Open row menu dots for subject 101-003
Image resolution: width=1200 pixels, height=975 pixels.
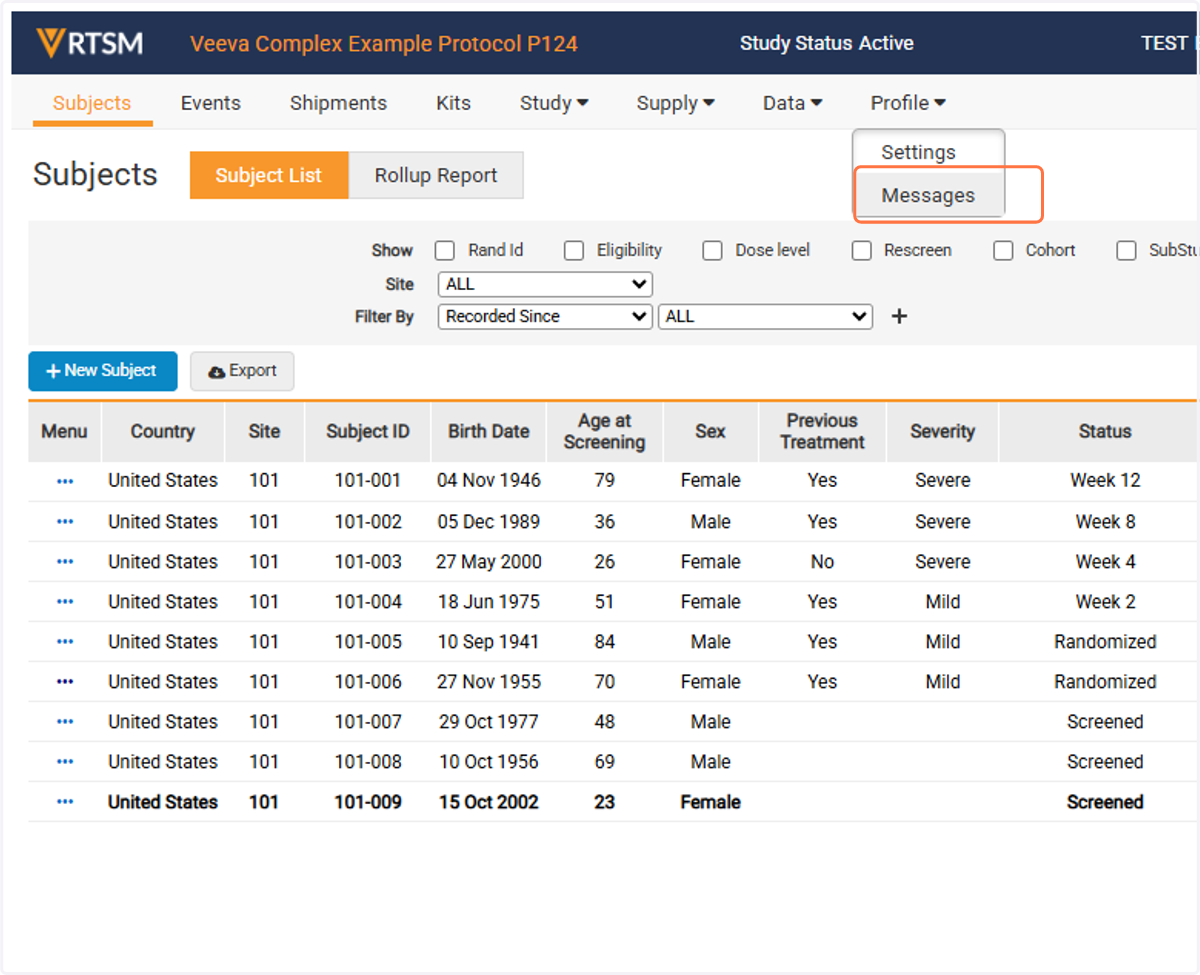pos(65,561)
